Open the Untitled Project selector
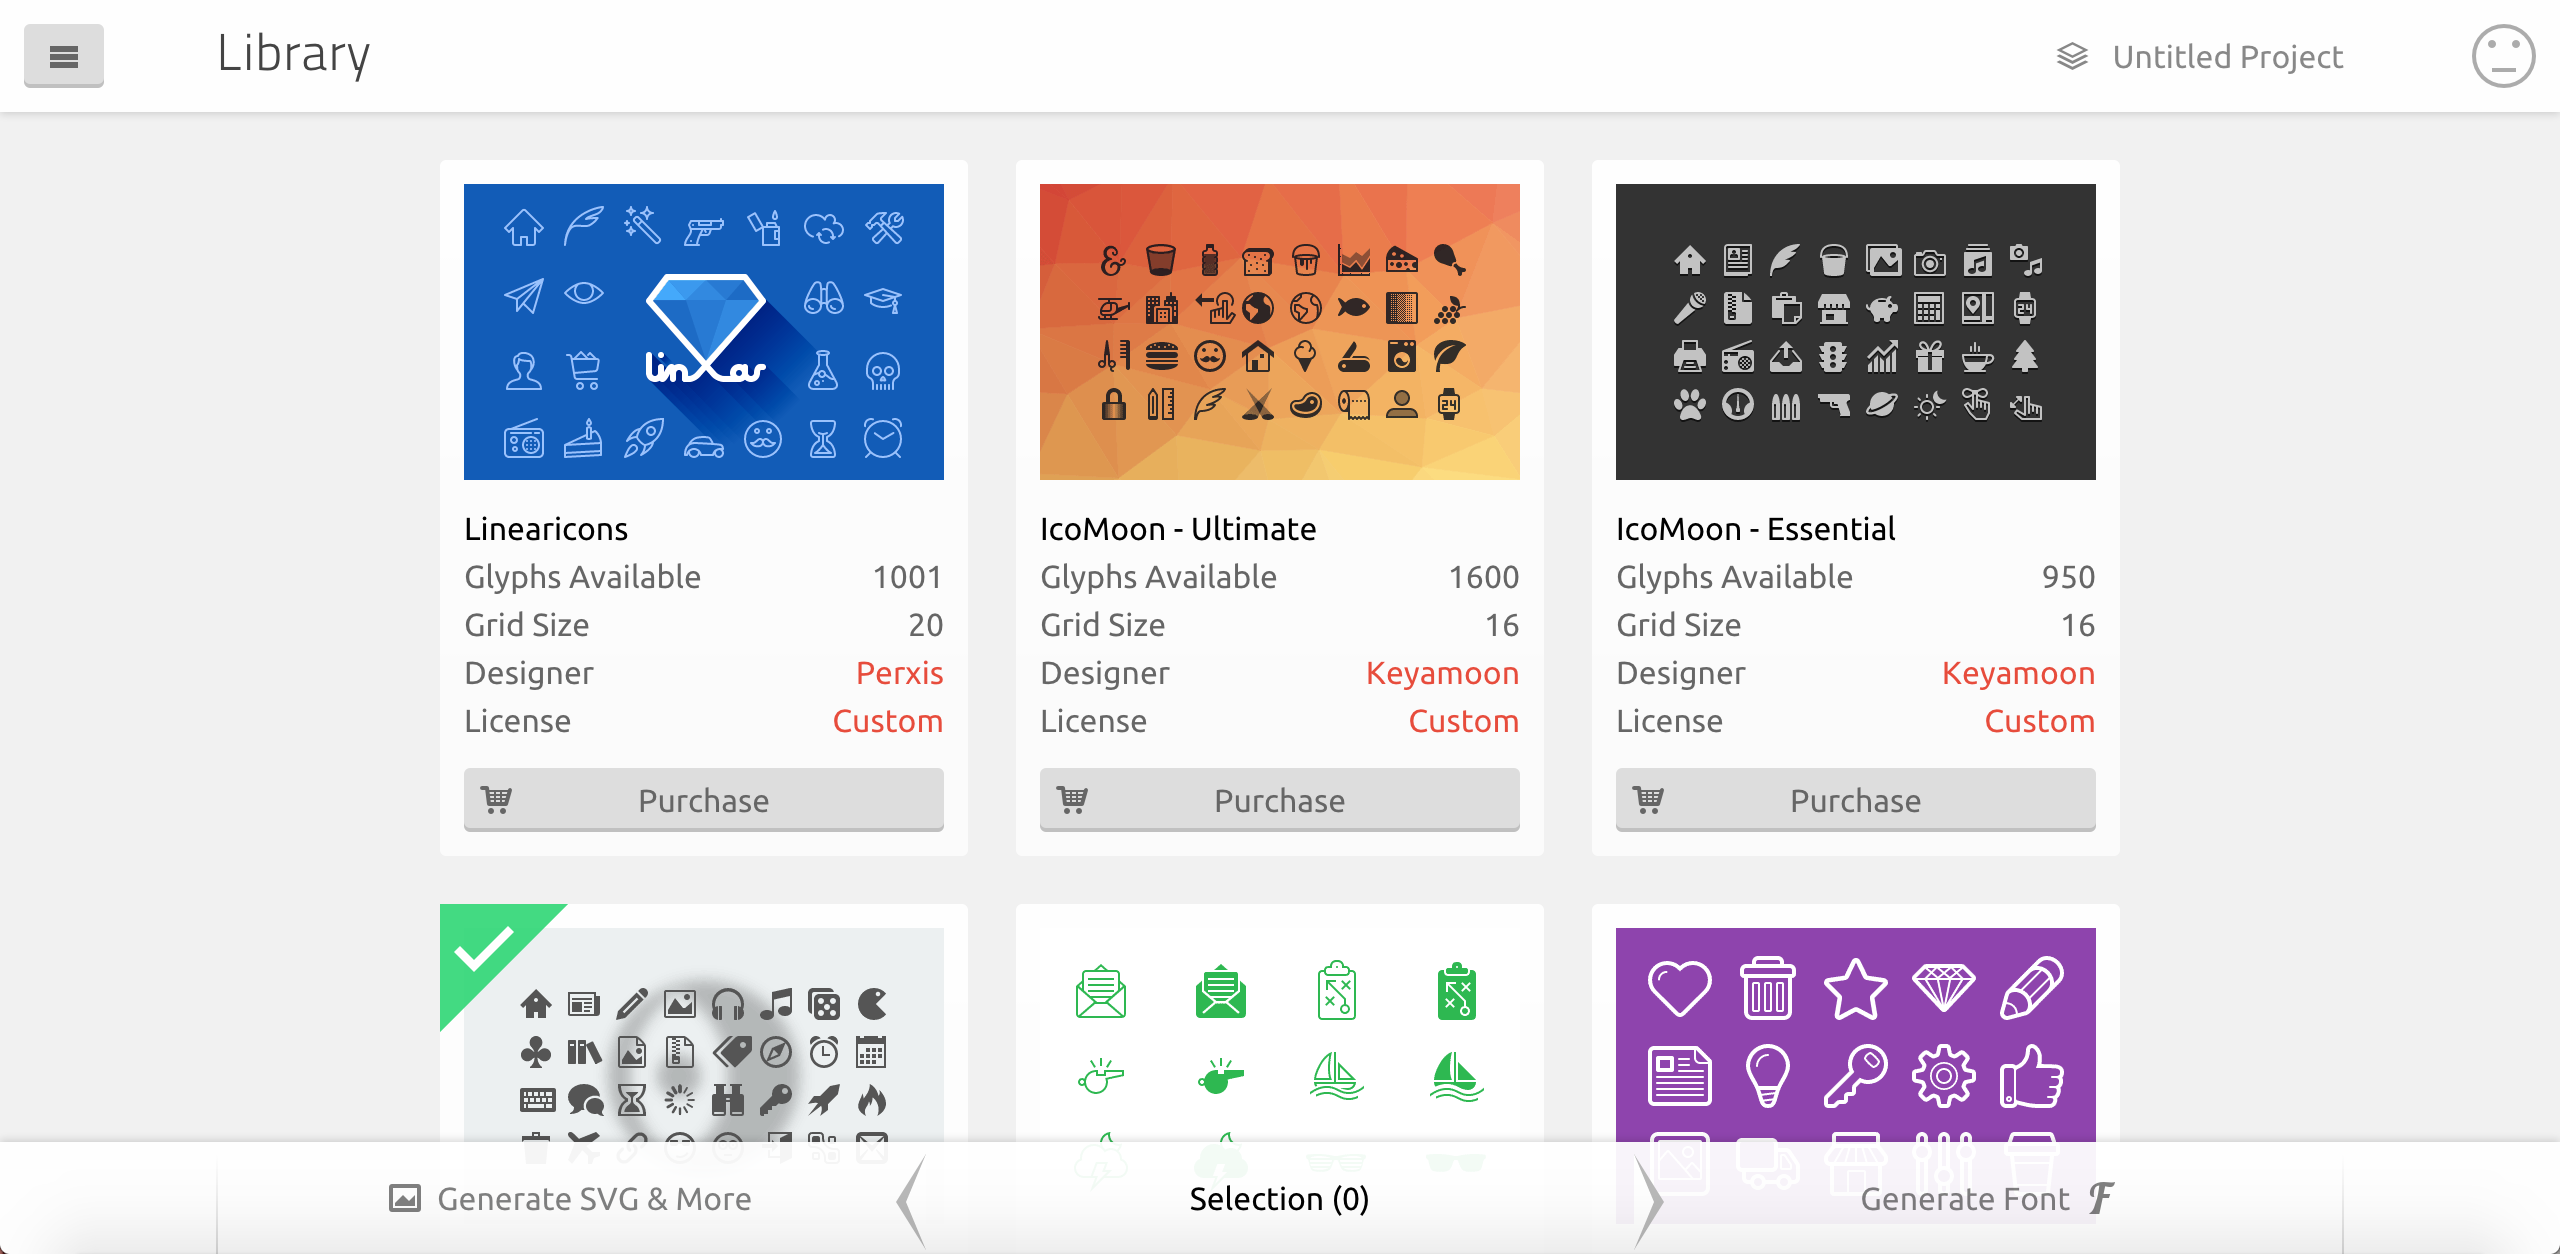The height and width of the screenshot is (1254, 2560). click(x=2226, y=57)
